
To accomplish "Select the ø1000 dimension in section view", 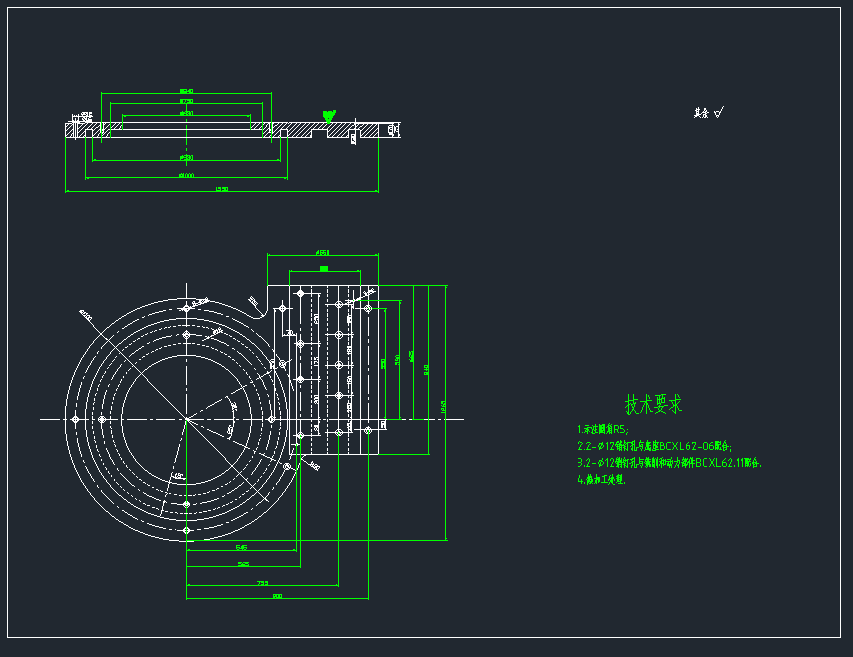I will [x=186, y=175].
